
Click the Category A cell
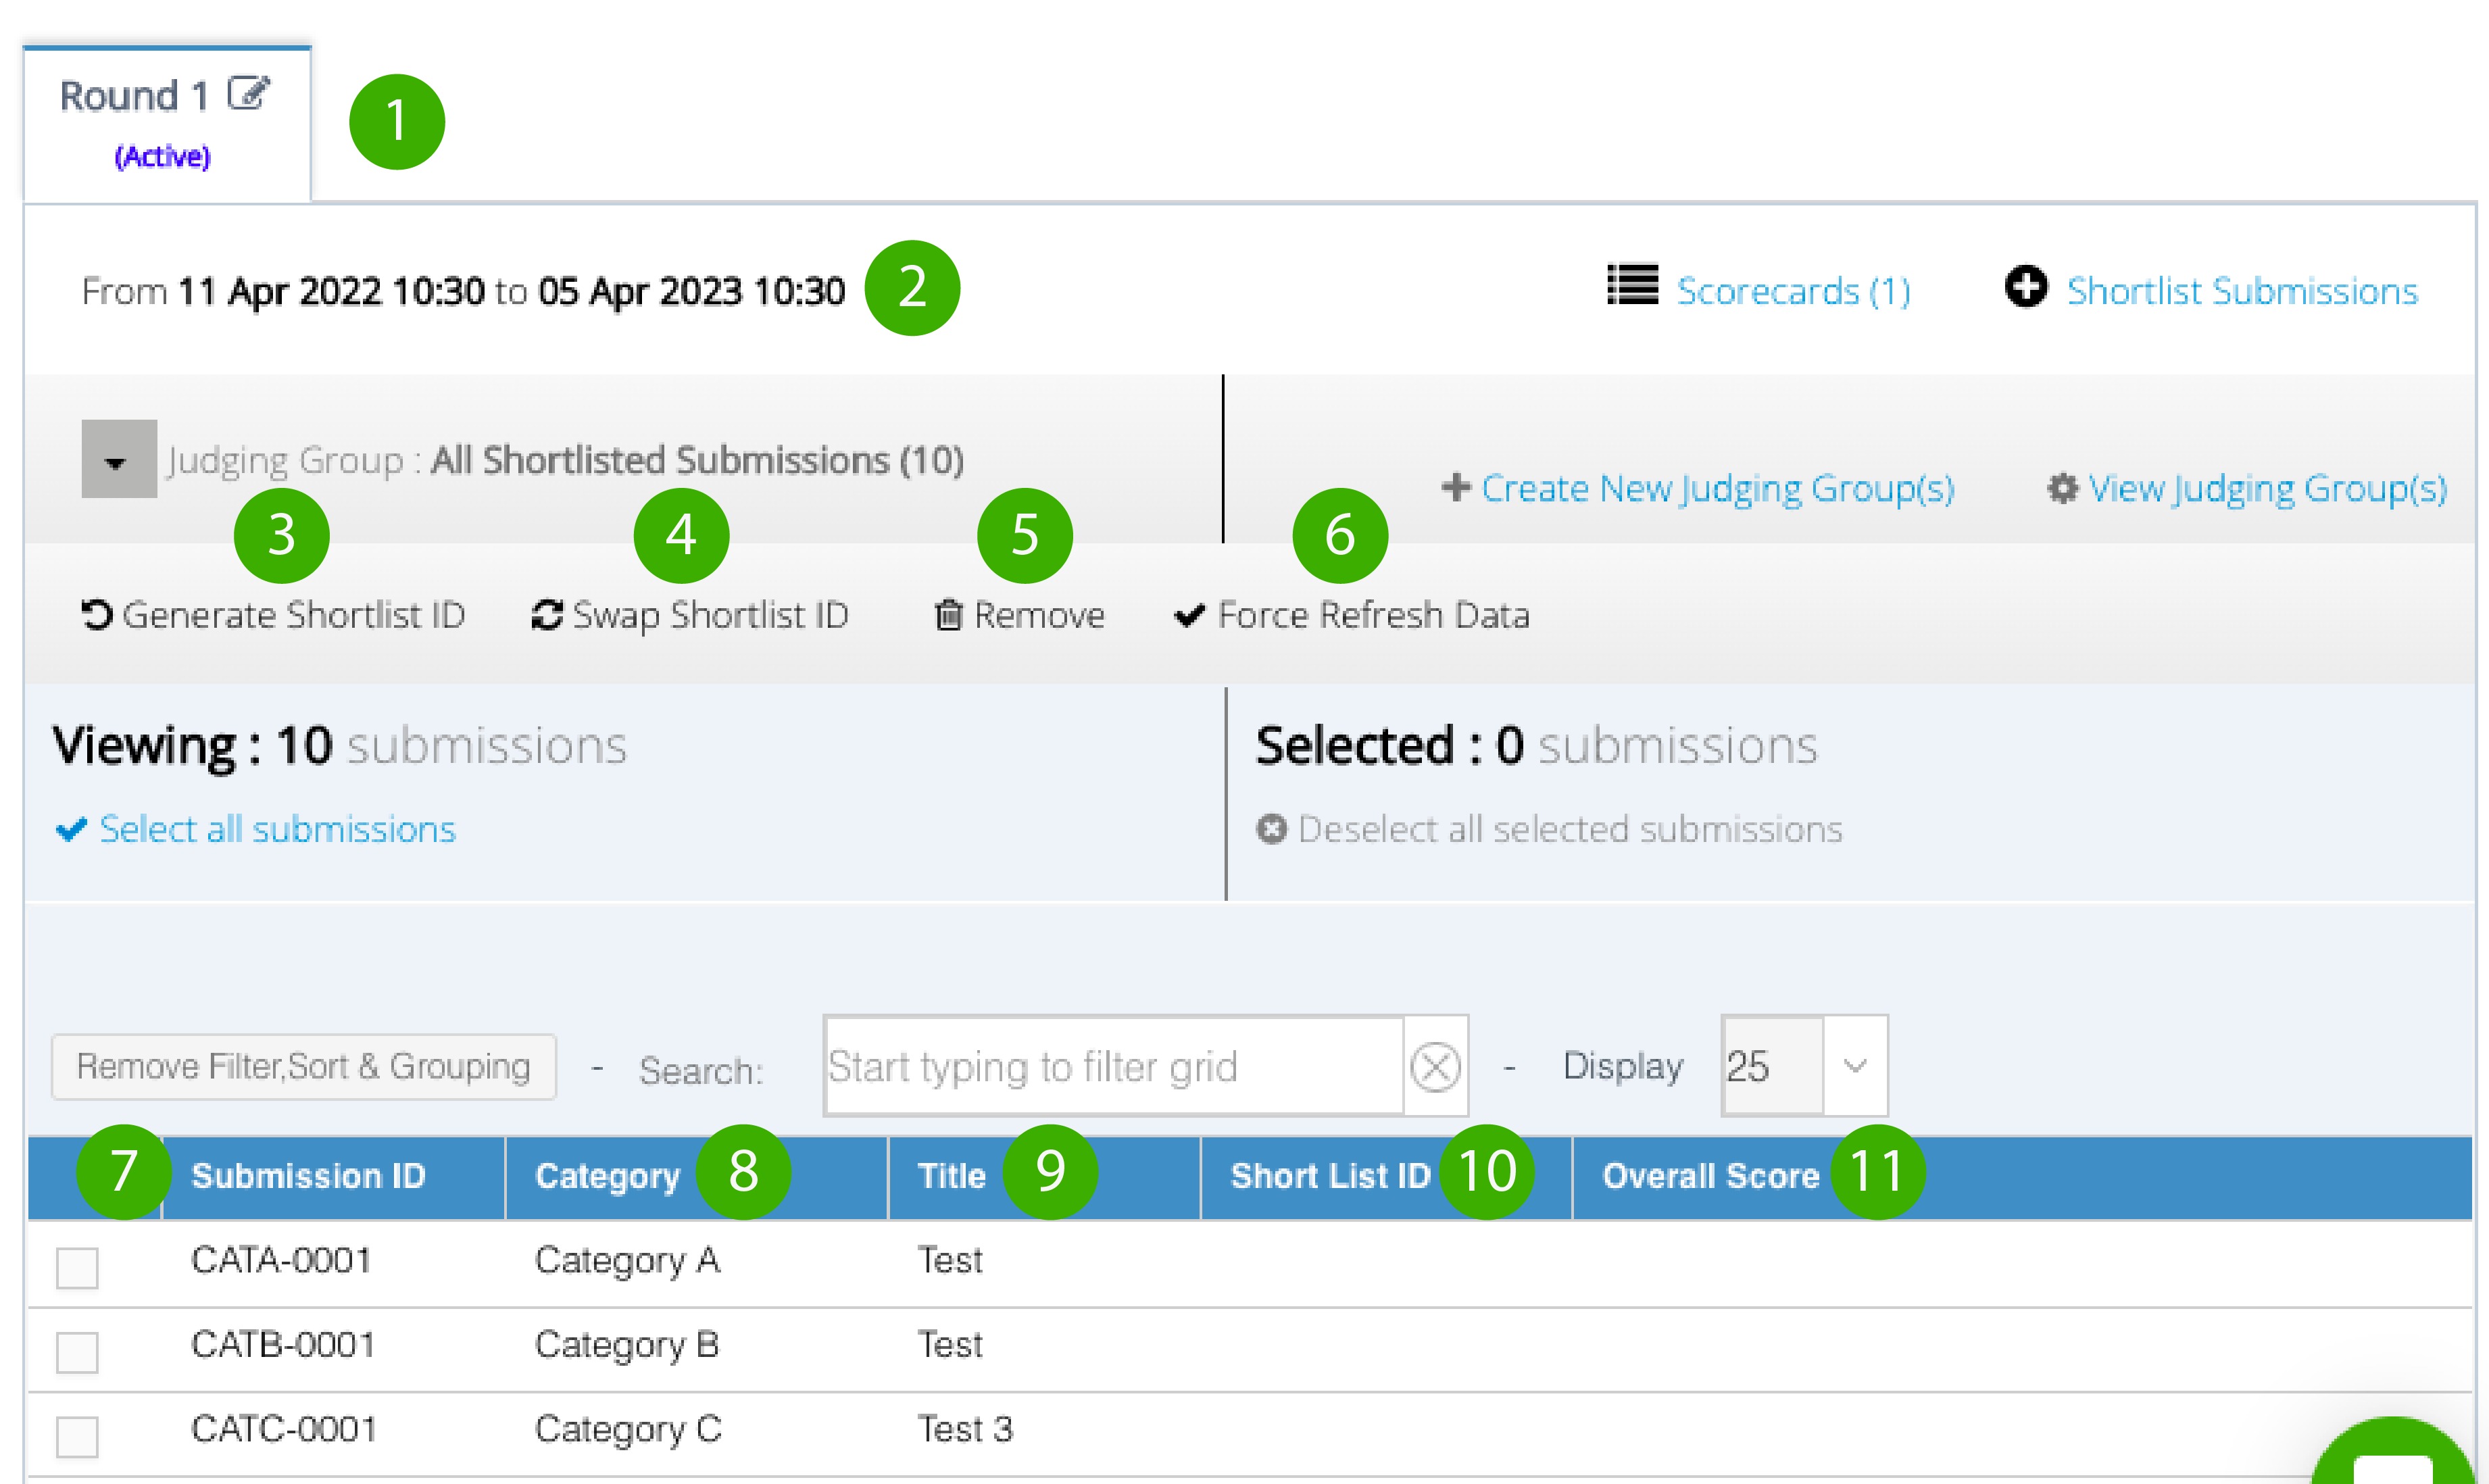tap(627, 1261)
